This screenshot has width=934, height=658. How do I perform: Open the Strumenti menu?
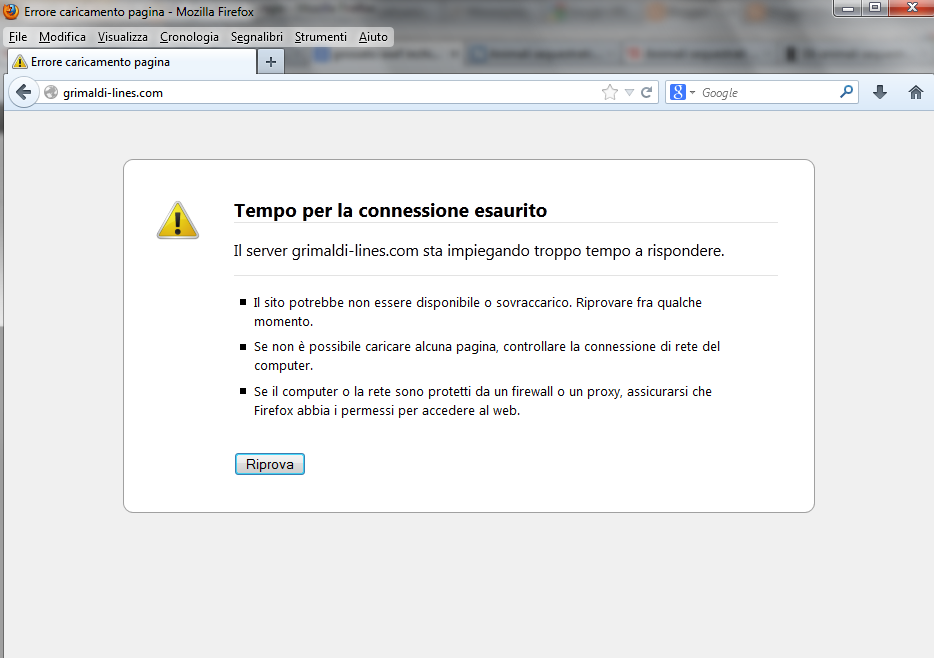click(x=320, y=37)
